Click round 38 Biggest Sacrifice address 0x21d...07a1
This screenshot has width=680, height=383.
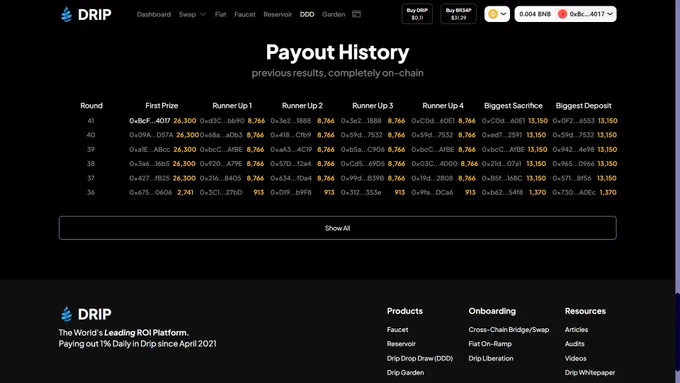(501, 164)
